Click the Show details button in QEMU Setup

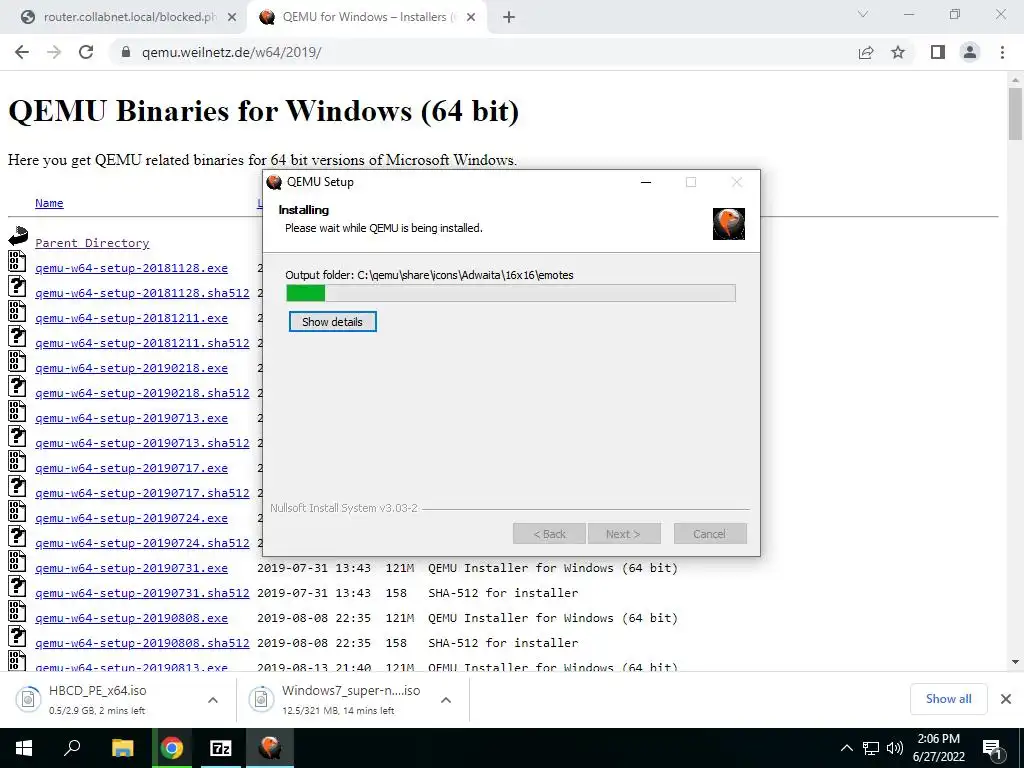(x=332, y=322)
